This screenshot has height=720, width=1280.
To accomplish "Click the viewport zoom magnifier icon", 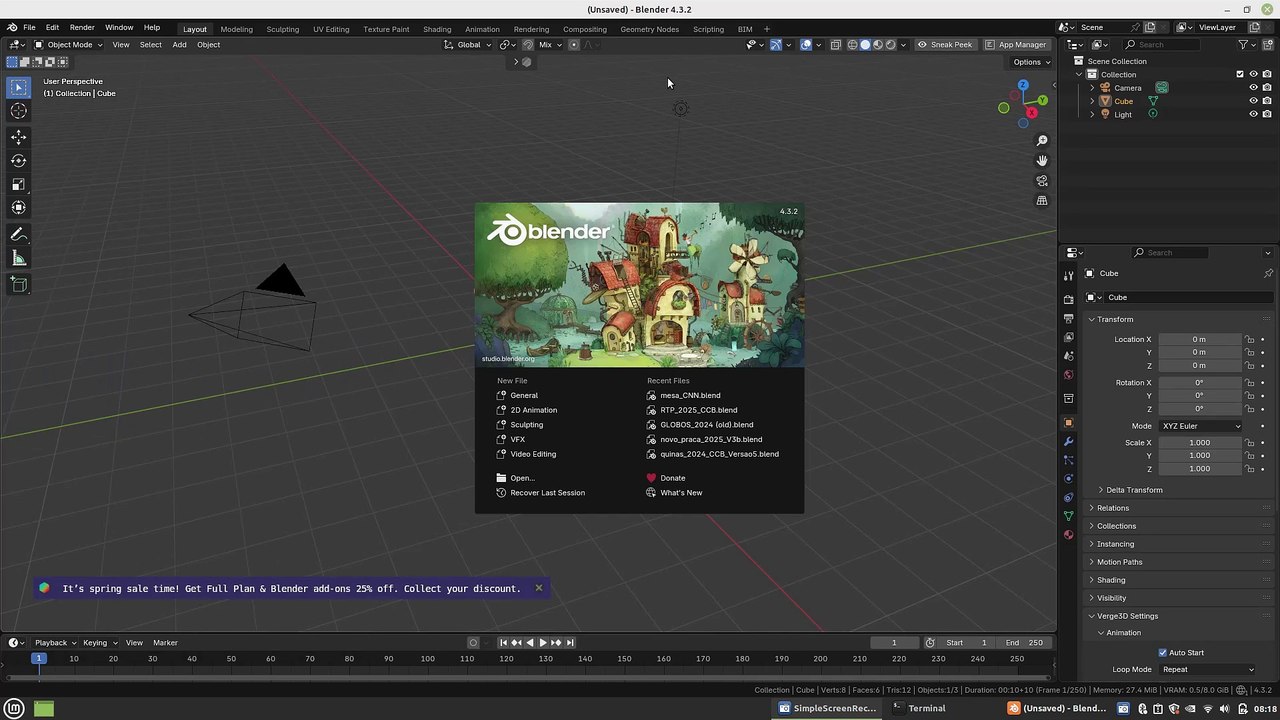I will pos(1042,141).
